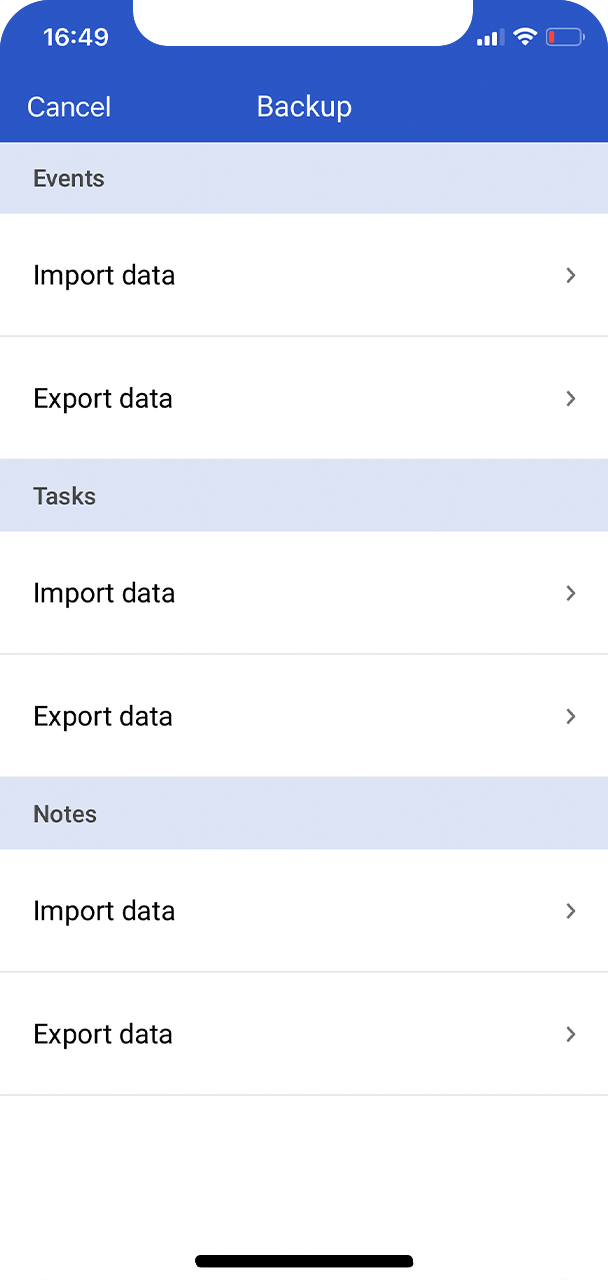Click the Backup screen title

click(x=304, y=107)
